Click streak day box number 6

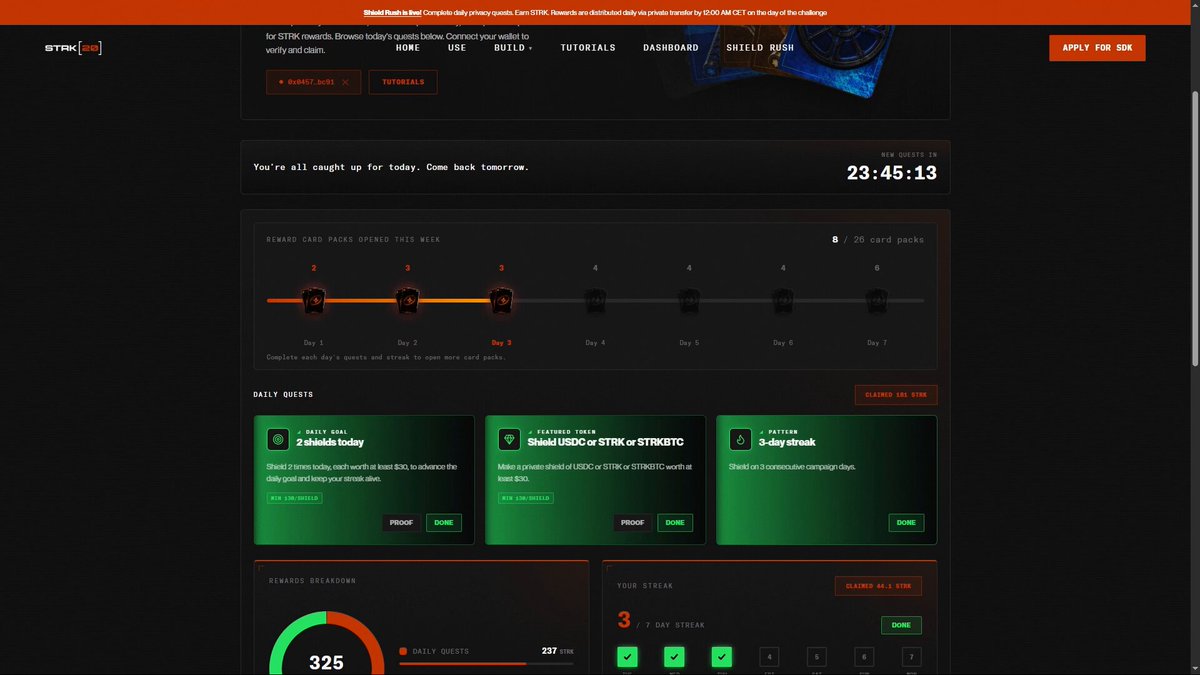pyautogui.click(x=864, y=657)
